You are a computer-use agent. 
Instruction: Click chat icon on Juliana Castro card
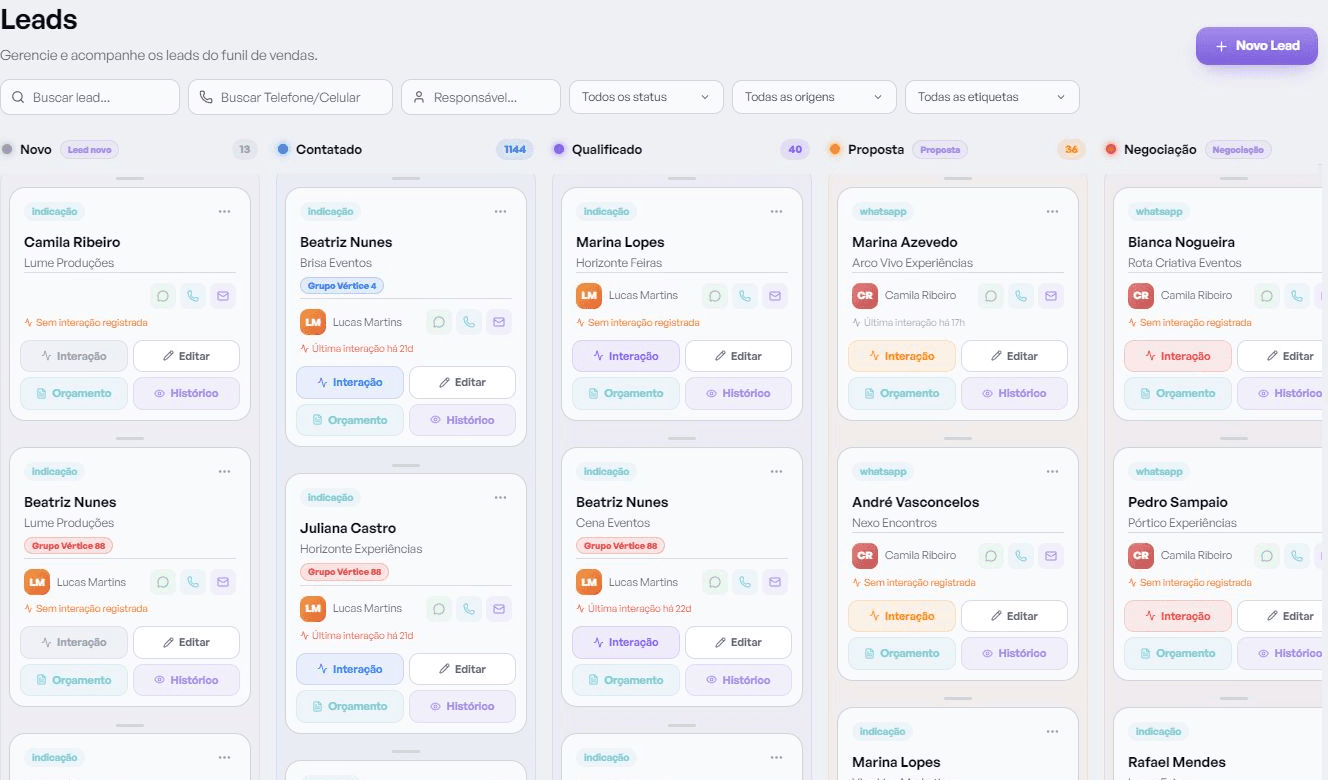439,608
